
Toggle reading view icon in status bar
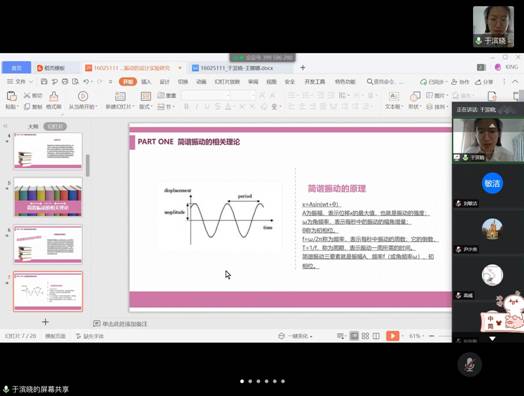[376, 336]
